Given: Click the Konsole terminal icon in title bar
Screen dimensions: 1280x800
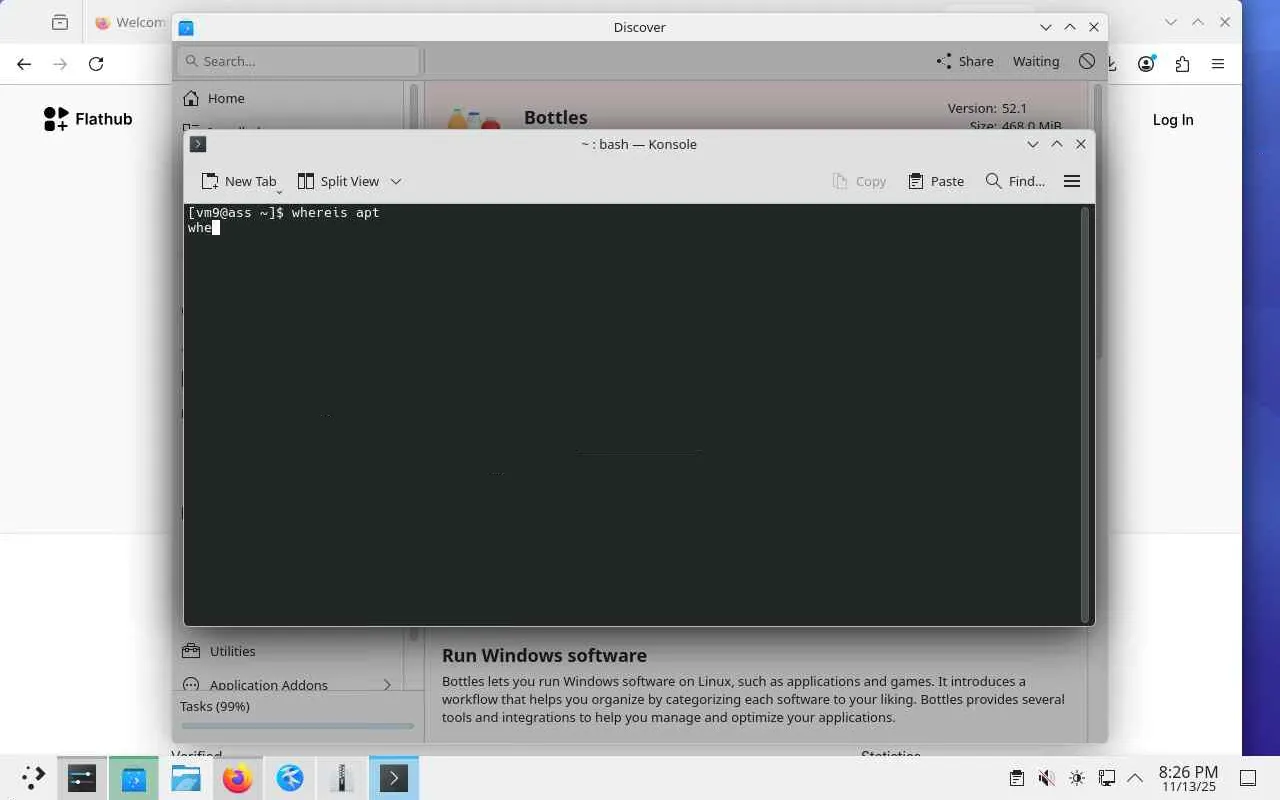Looking at the screenshot, I should [x=198, y=144].
